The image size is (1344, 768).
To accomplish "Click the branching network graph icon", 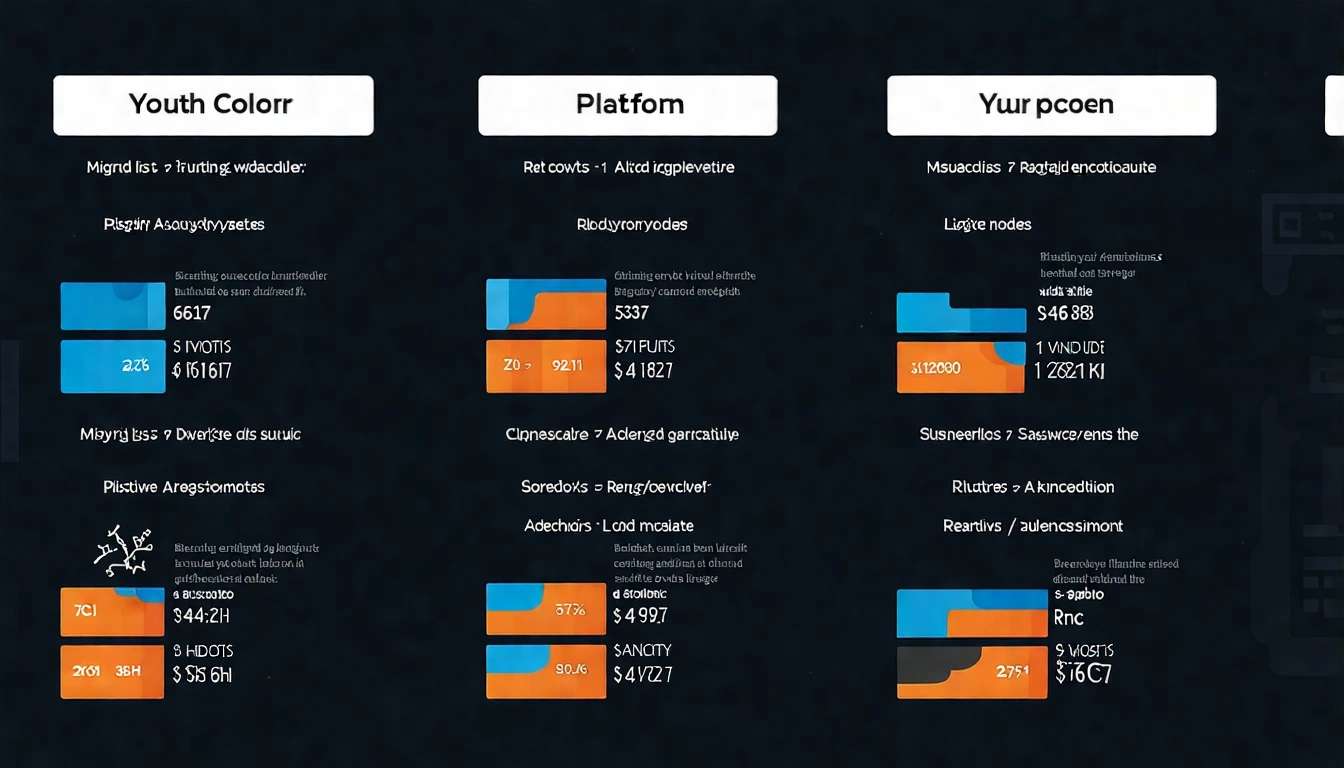I will [x=122, y=550].
